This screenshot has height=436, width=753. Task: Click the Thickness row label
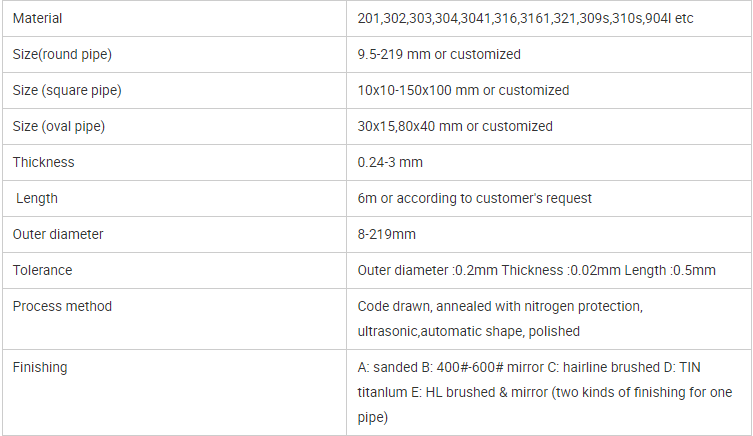(43, 162)
